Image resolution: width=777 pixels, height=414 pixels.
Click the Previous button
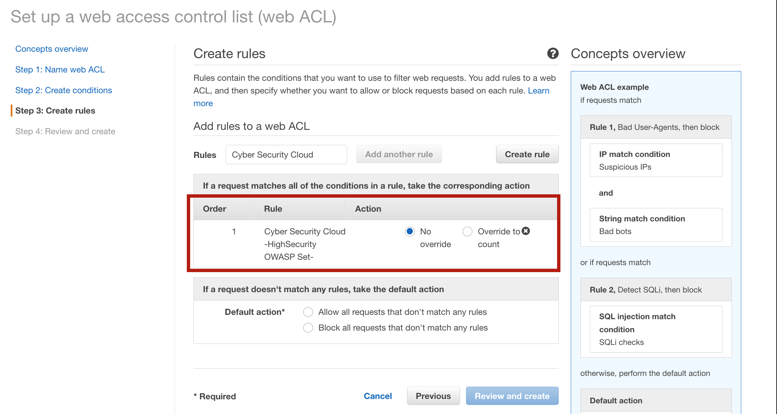click(433, 396)
